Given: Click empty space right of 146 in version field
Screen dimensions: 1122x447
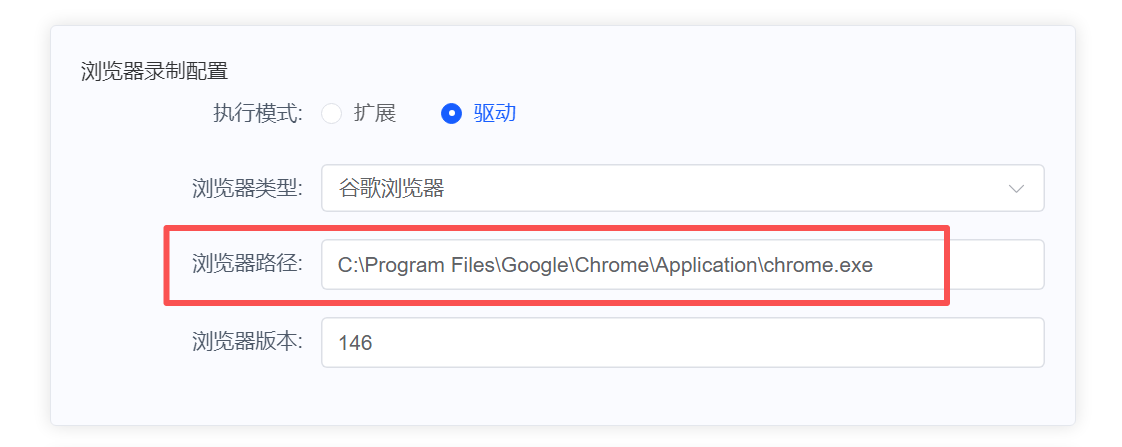Looking at the screenshot, I should 700,343.
